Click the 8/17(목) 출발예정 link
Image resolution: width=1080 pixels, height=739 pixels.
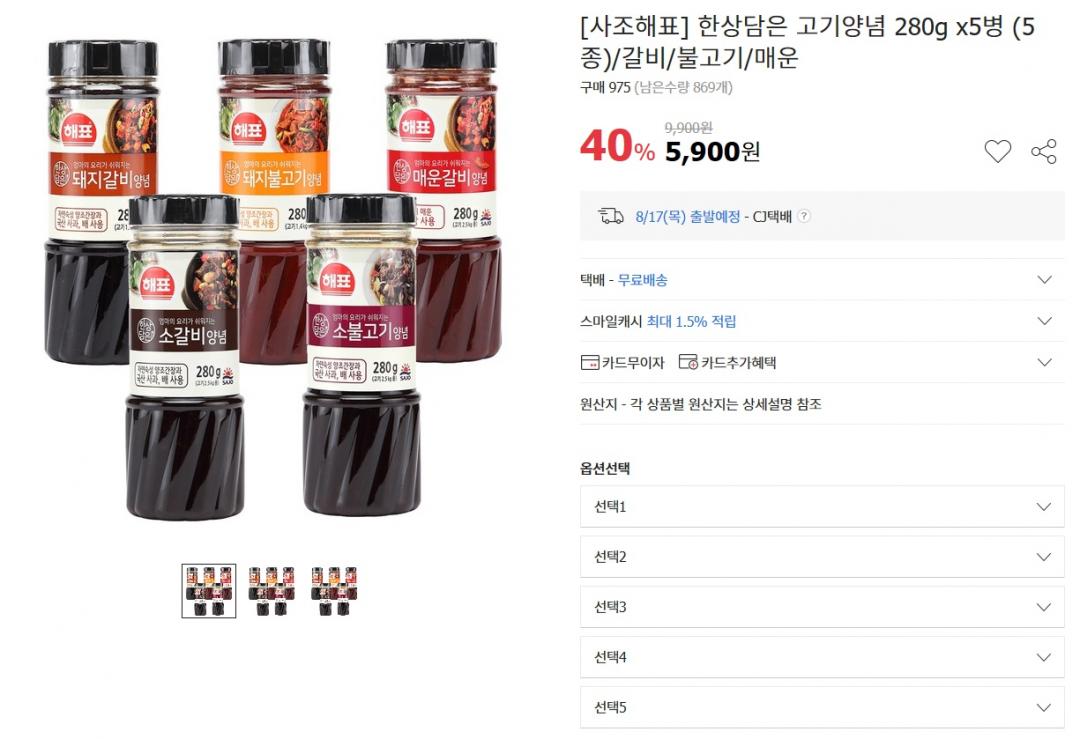pyautogui.click(x=687, y=216)
